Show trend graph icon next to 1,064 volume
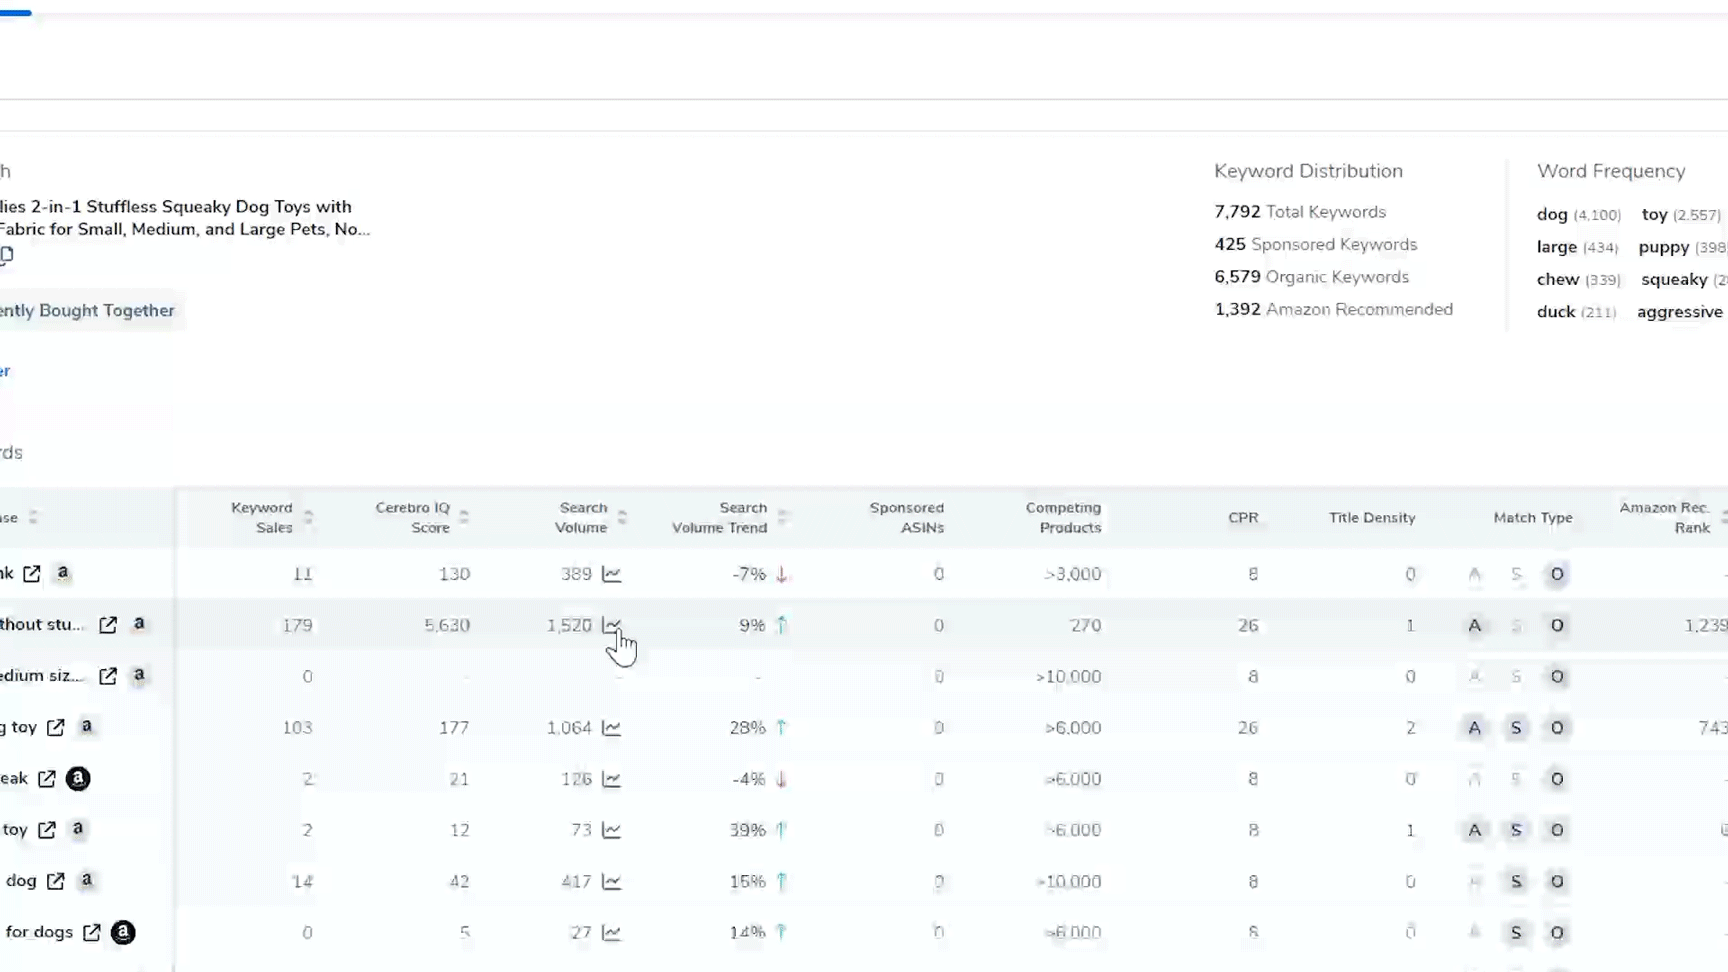 click(x=611, y=728)
